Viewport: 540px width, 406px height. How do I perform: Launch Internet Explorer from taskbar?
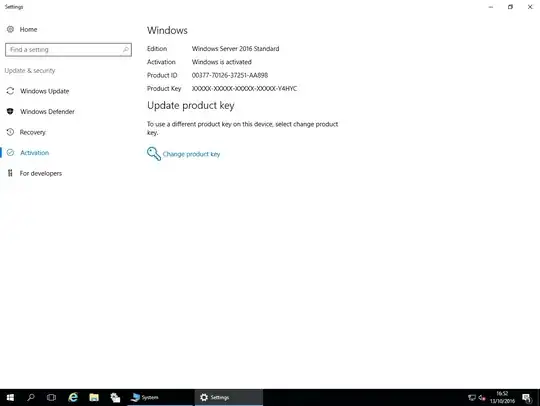pos(73,397)
